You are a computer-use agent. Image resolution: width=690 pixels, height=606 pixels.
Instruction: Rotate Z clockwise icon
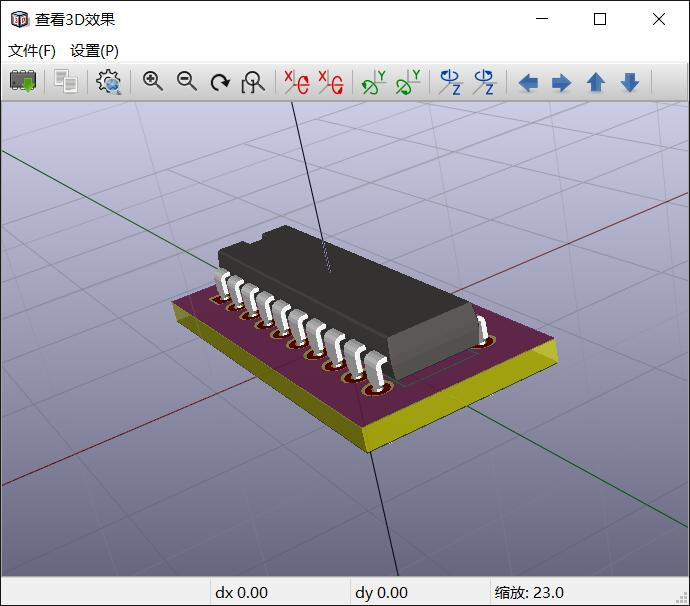point(451,82)
